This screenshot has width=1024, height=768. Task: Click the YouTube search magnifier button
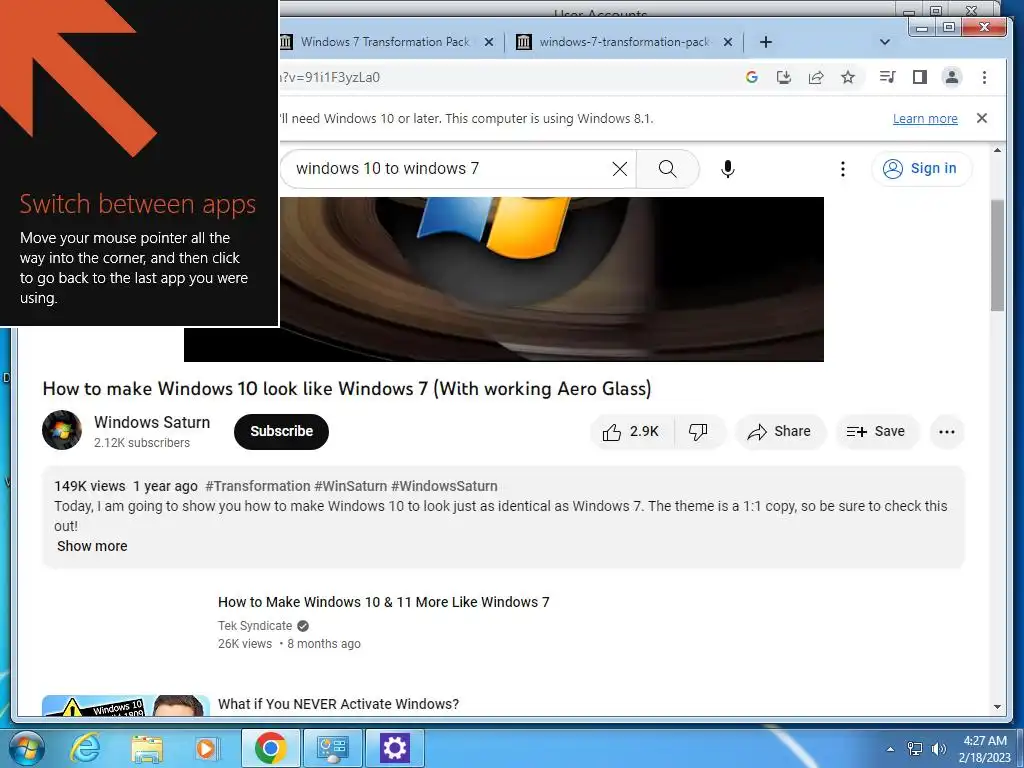667,169
